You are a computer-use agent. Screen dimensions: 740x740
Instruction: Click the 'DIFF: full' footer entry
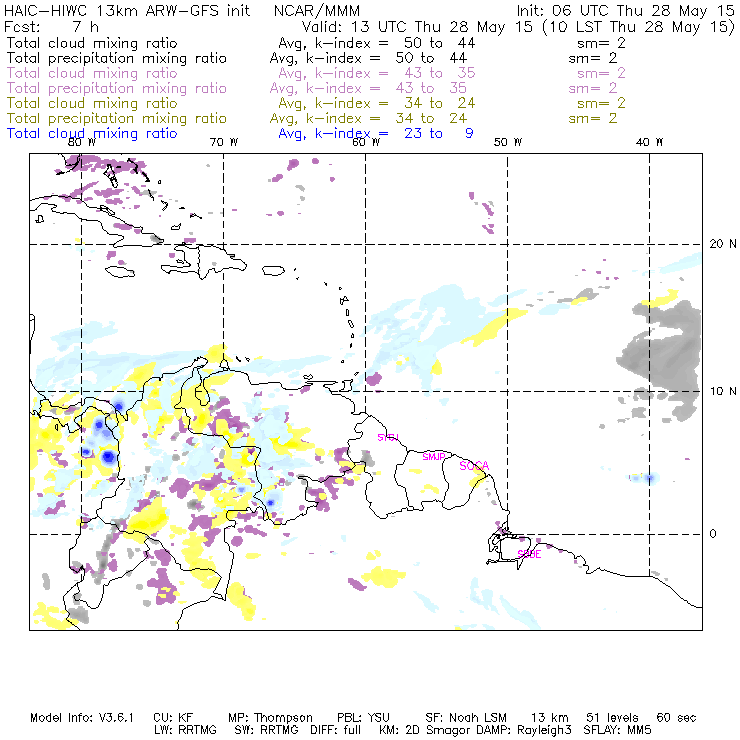coord(336,730)
